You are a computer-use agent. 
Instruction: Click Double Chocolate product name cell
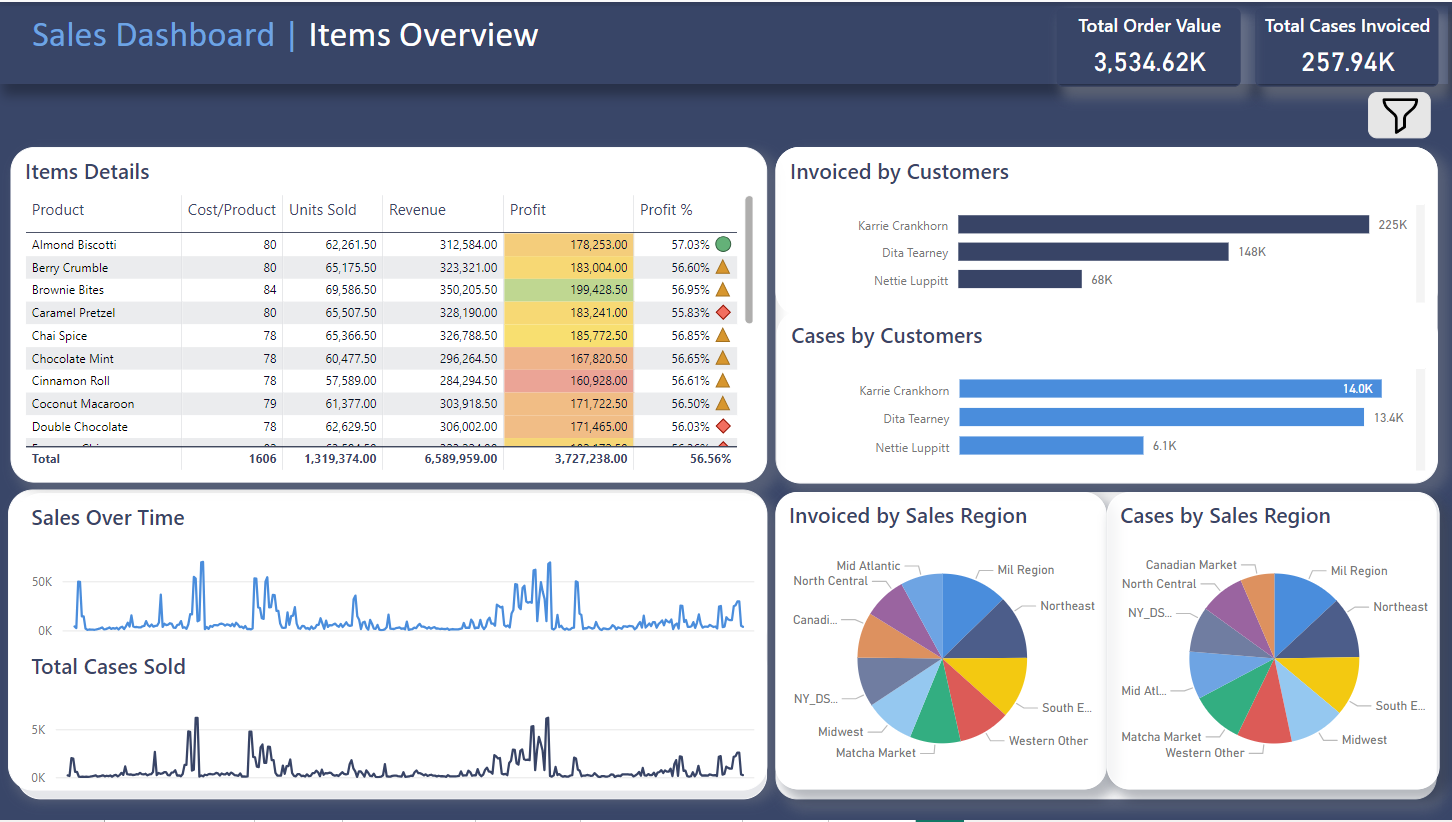(80, 426)
